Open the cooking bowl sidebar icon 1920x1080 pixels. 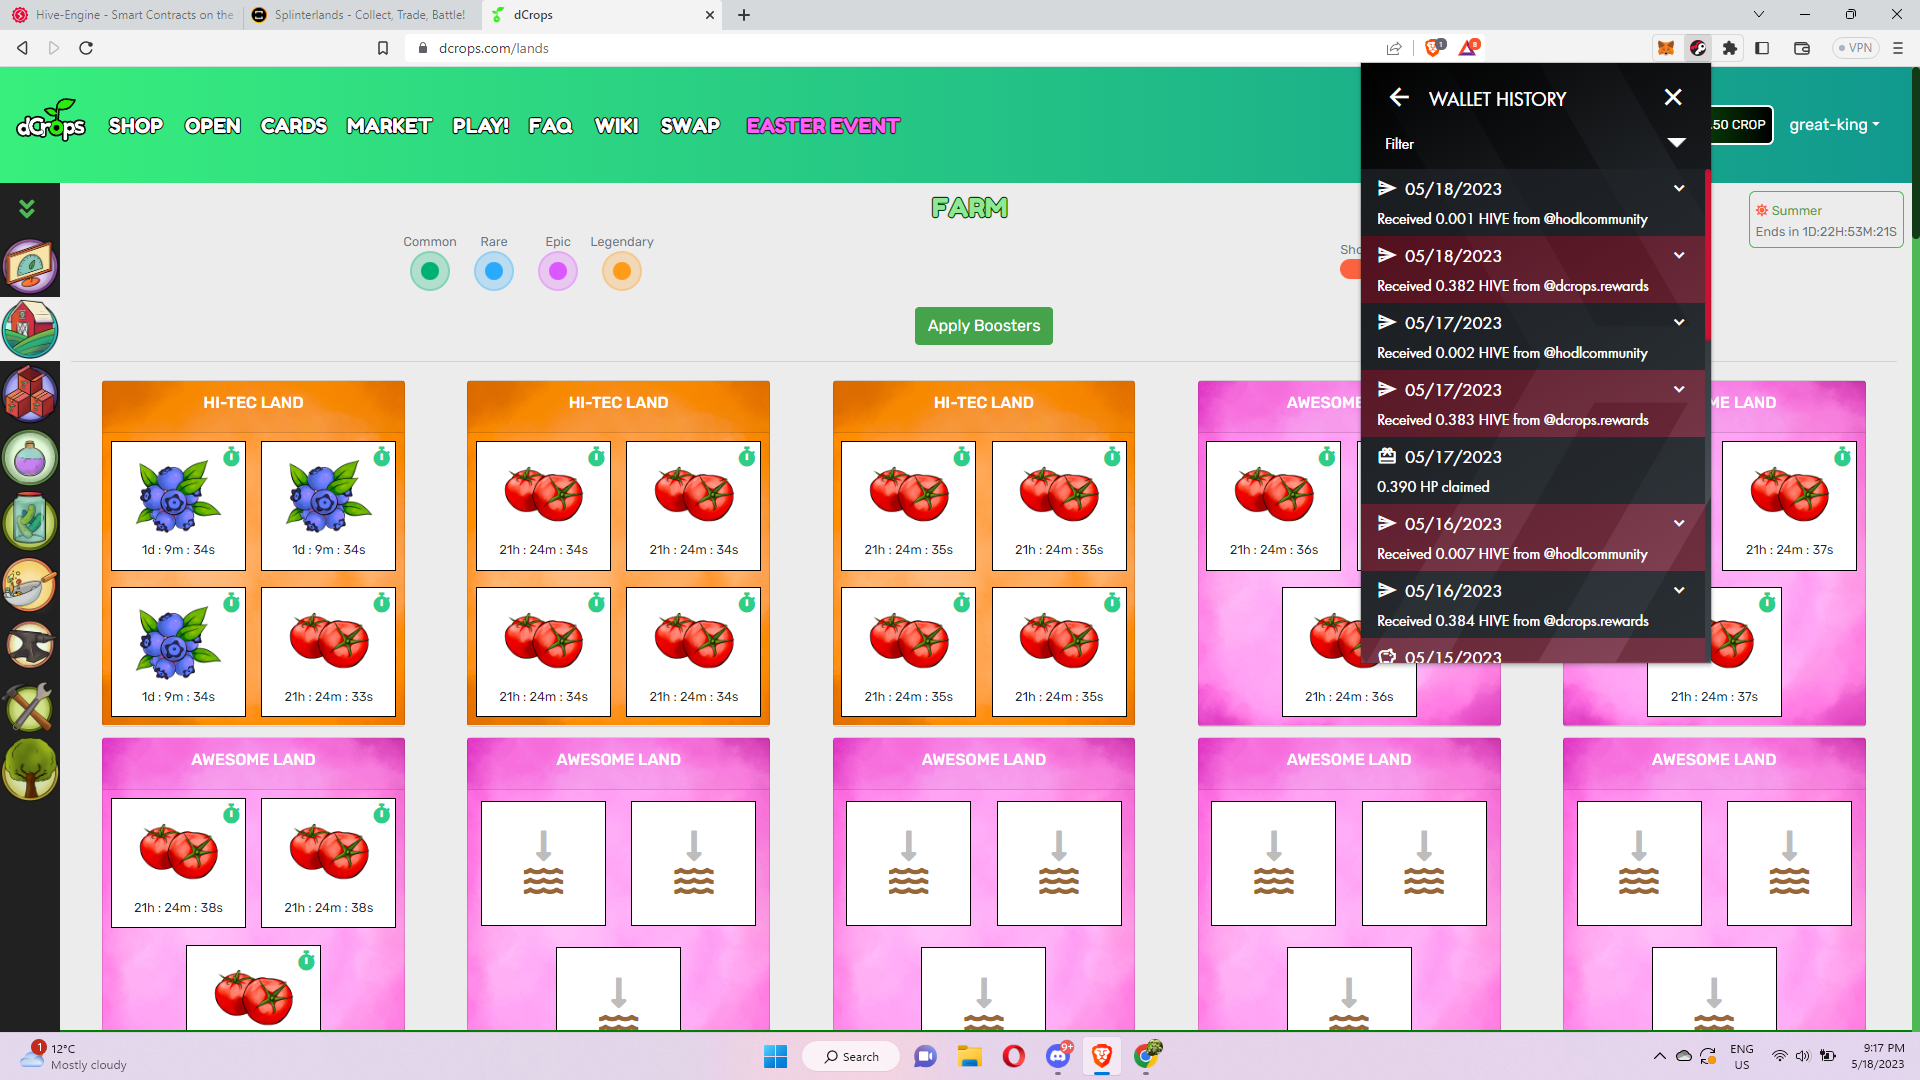tap(30, 584)
